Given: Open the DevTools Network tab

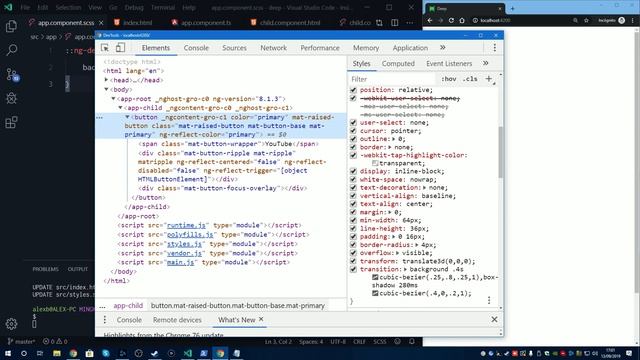Looking at the screenshot, I should tap(273, 48).
